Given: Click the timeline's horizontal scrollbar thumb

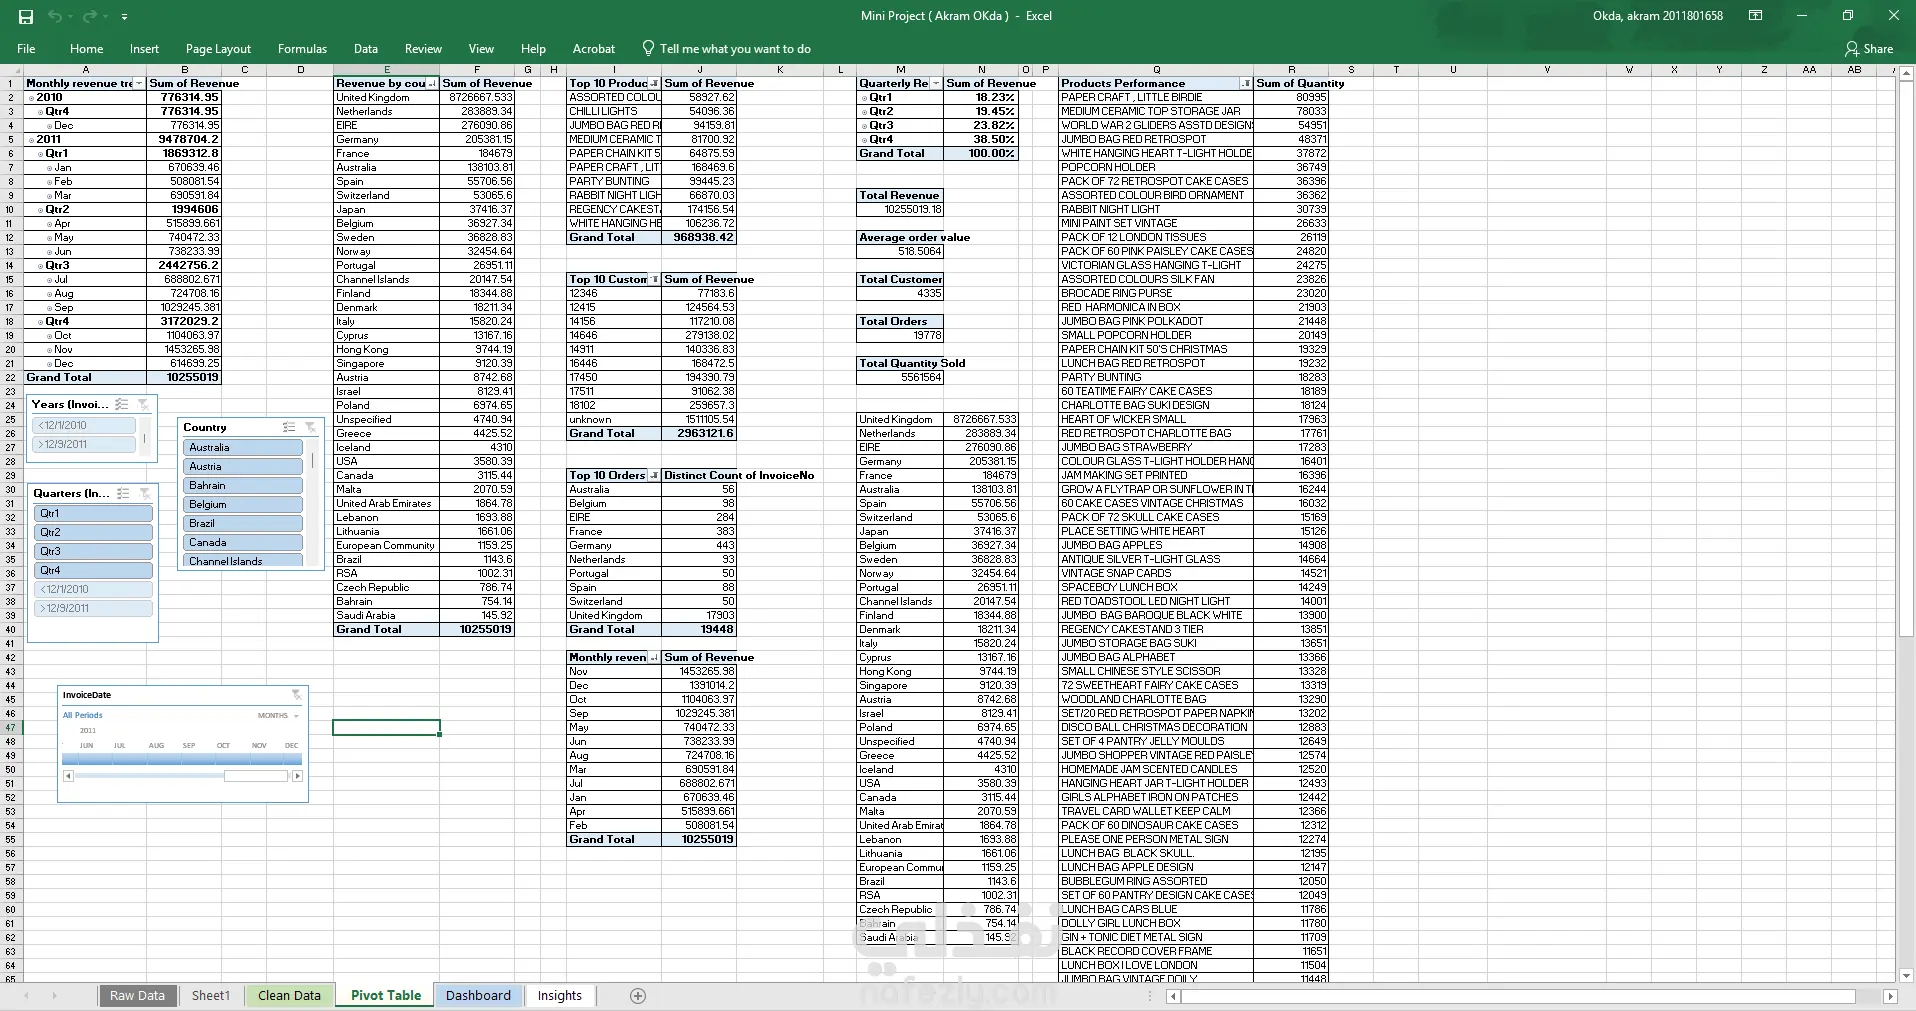Looking at the screenshot, I should (256, 776).
